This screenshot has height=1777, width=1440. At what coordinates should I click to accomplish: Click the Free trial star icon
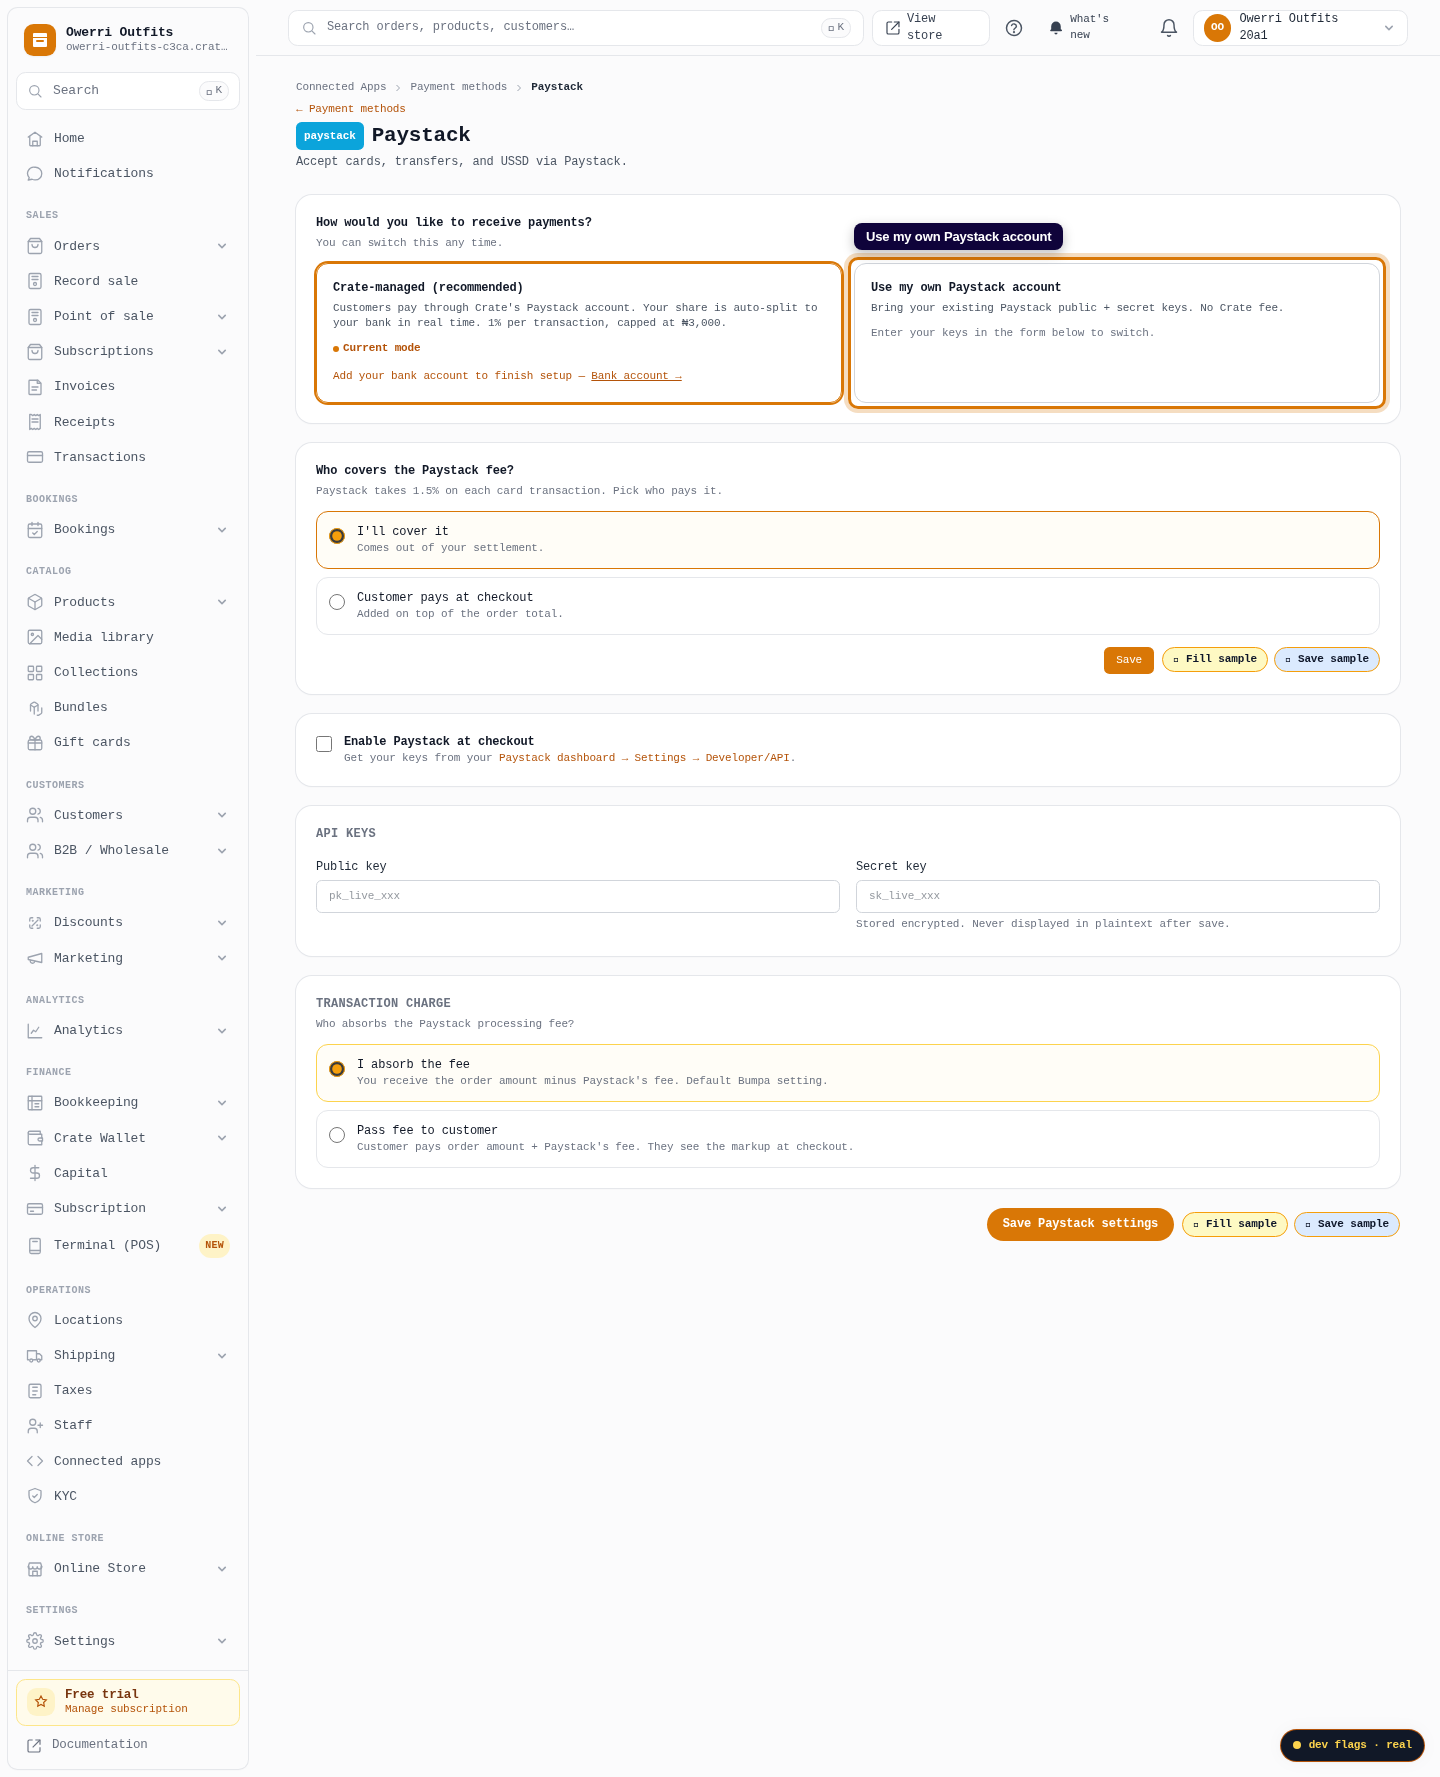(x=41, y=1701)
